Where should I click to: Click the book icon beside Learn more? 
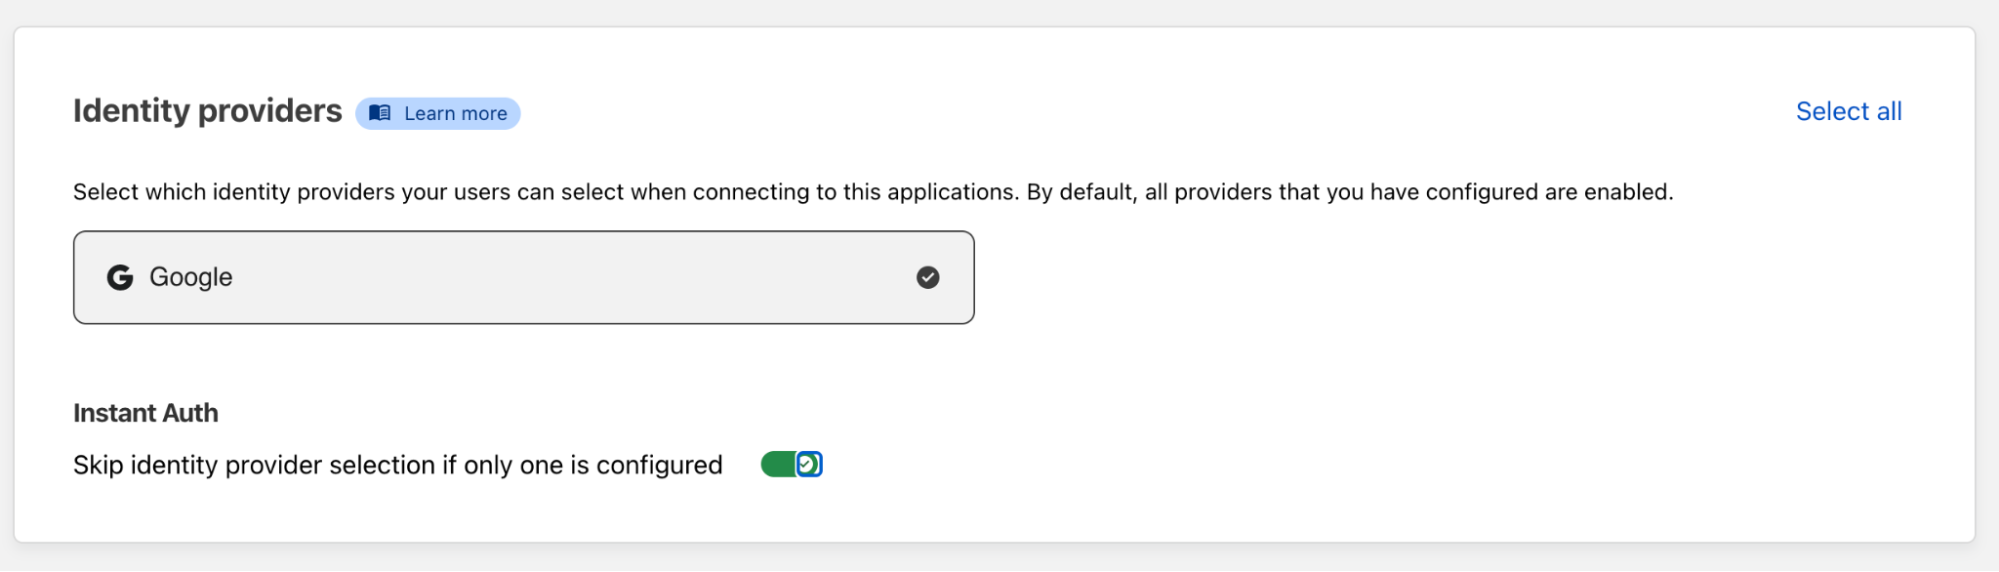379,113
